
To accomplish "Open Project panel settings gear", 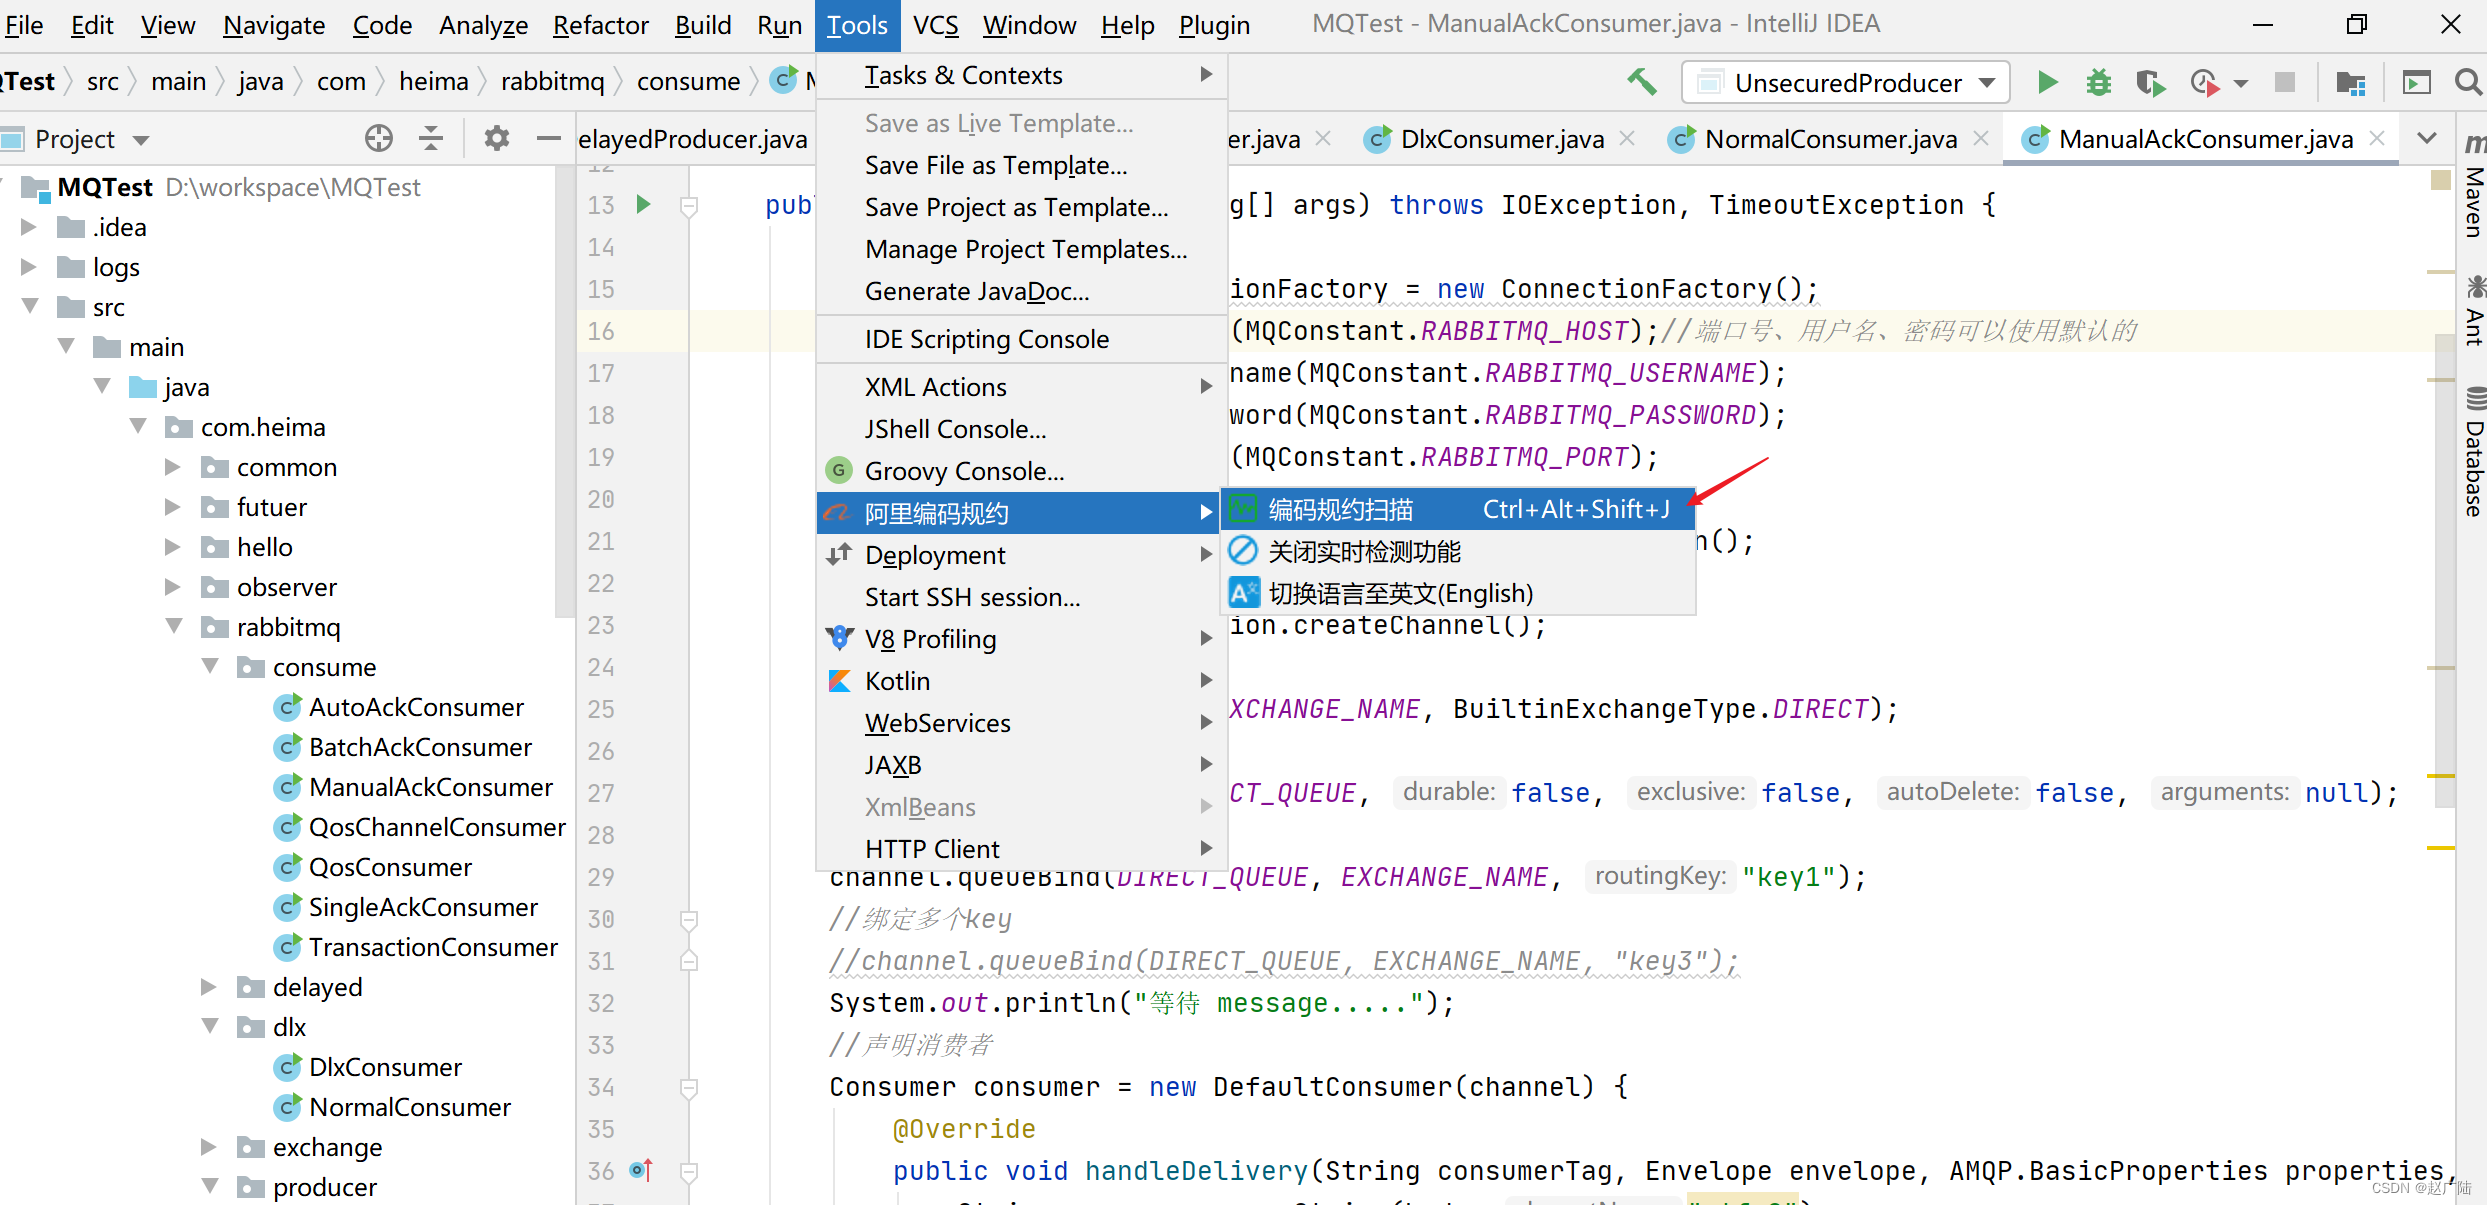I will click(496, 138).
